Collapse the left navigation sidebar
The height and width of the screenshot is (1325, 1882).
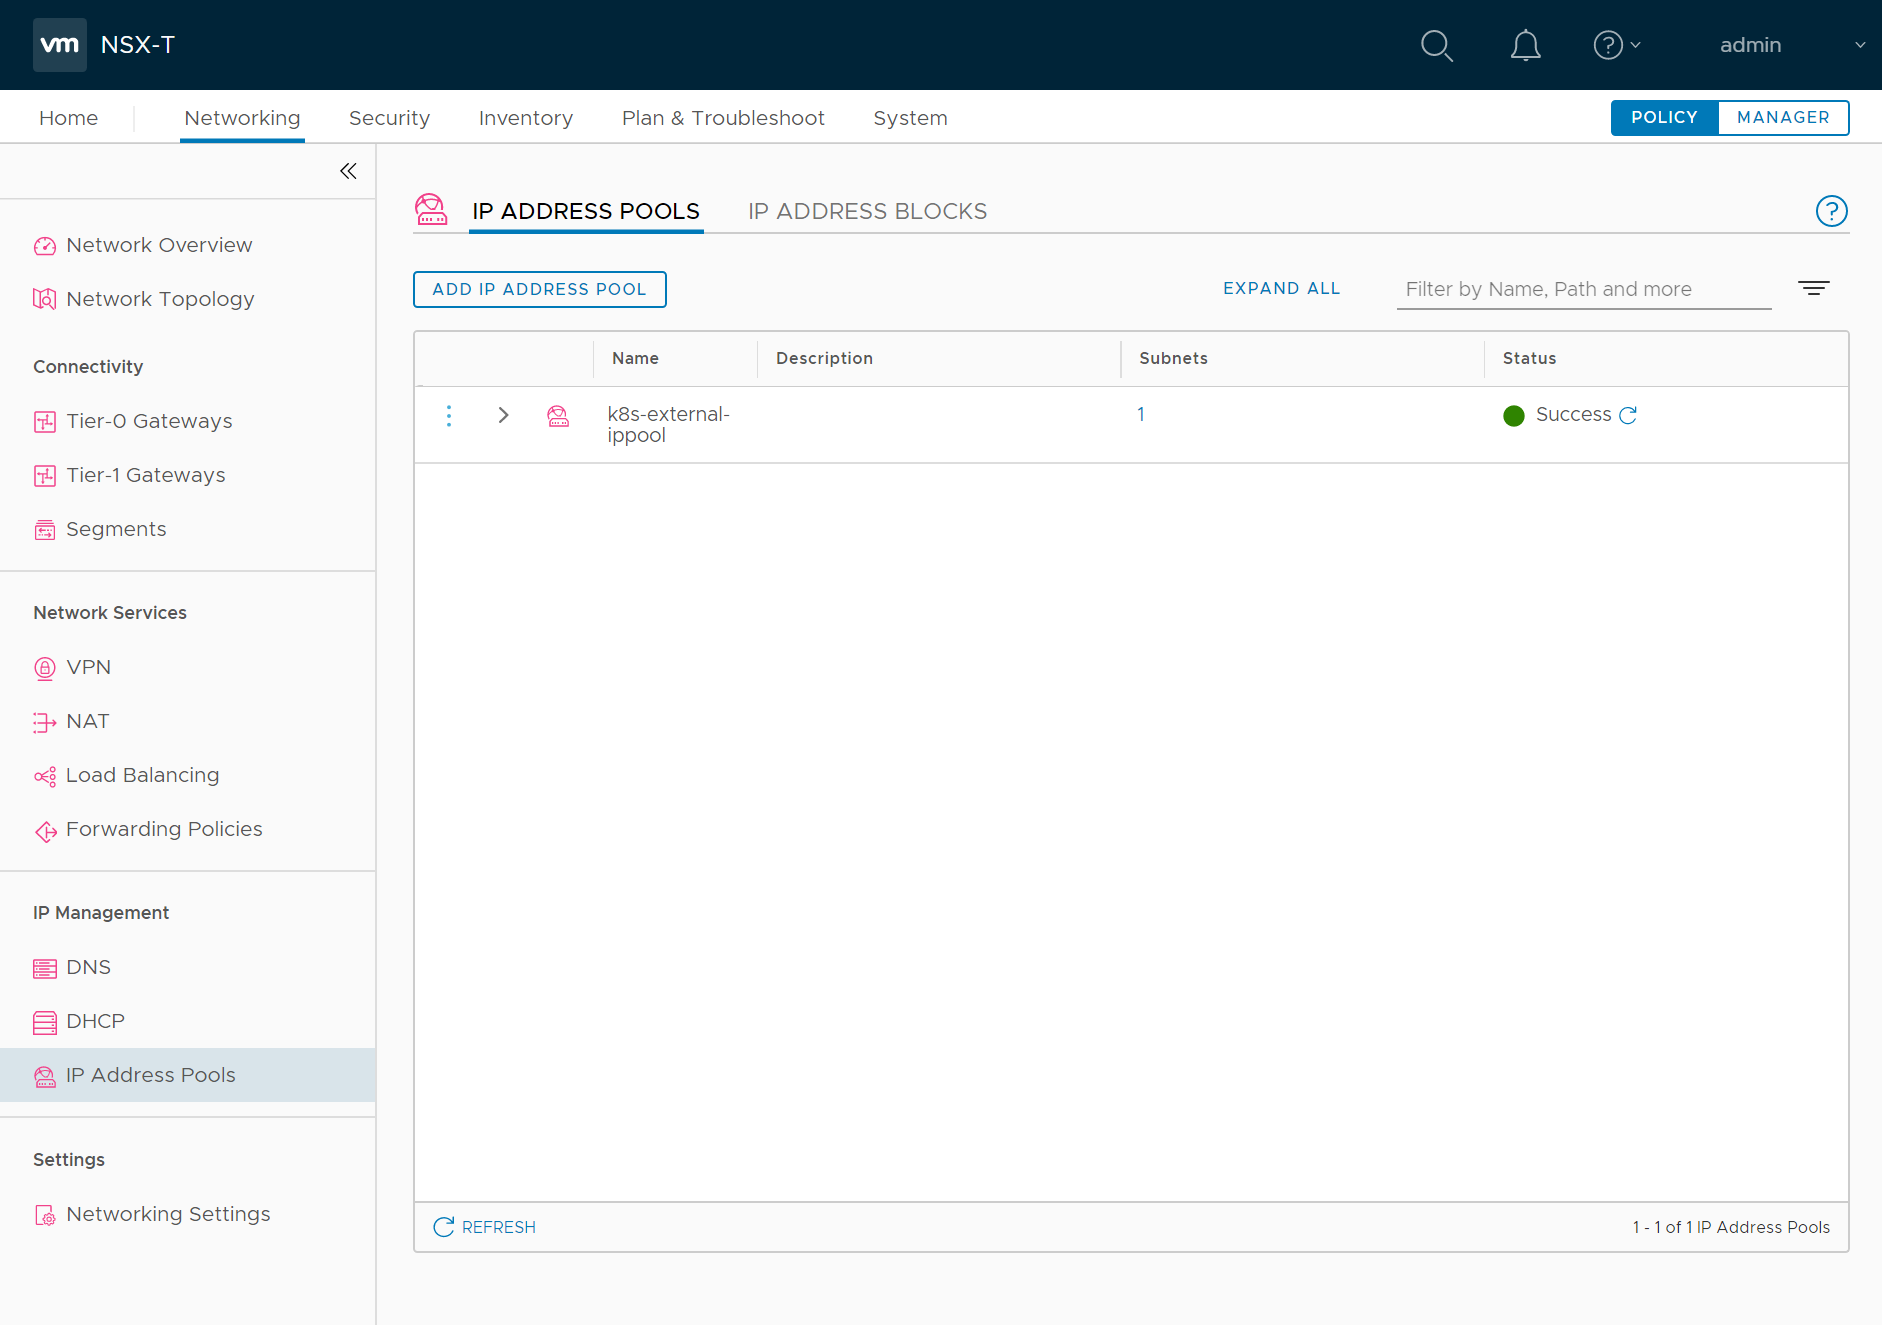coord(348,171)
